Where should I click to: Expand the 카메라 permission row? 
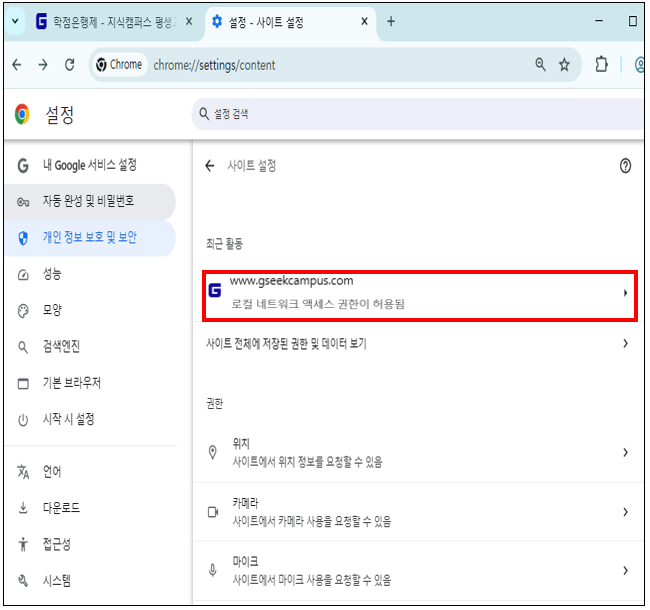[420, 511]
